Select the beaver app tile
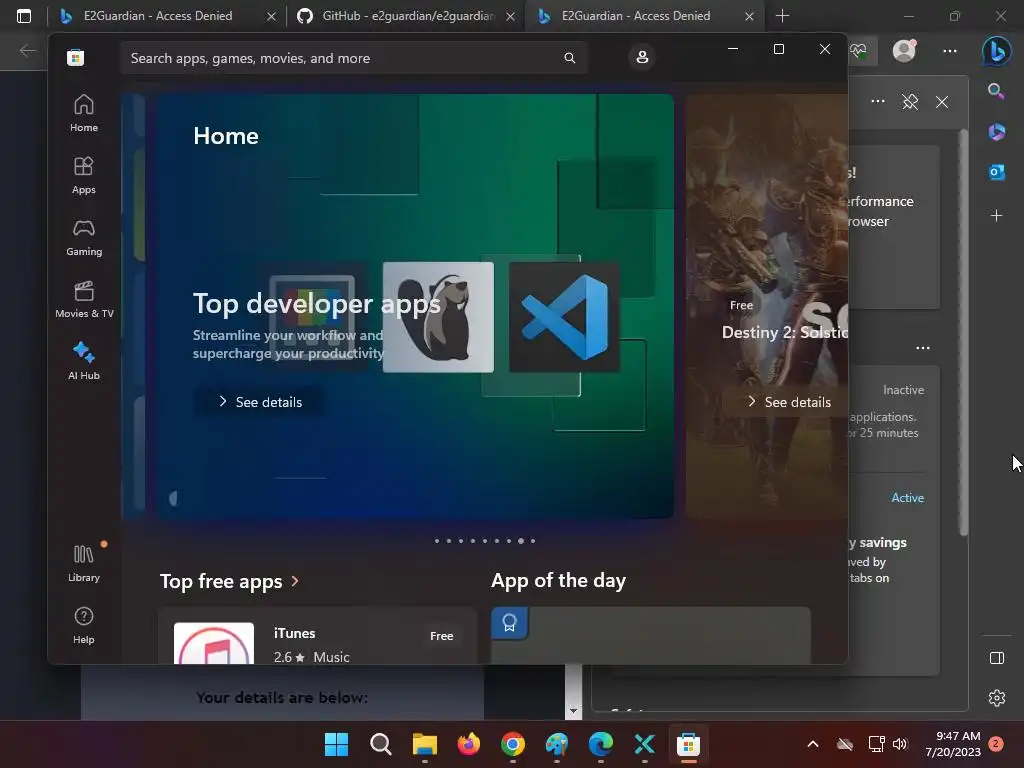Image resolution: width=1024 pixels, height=768 pixels. click(438, 317)
